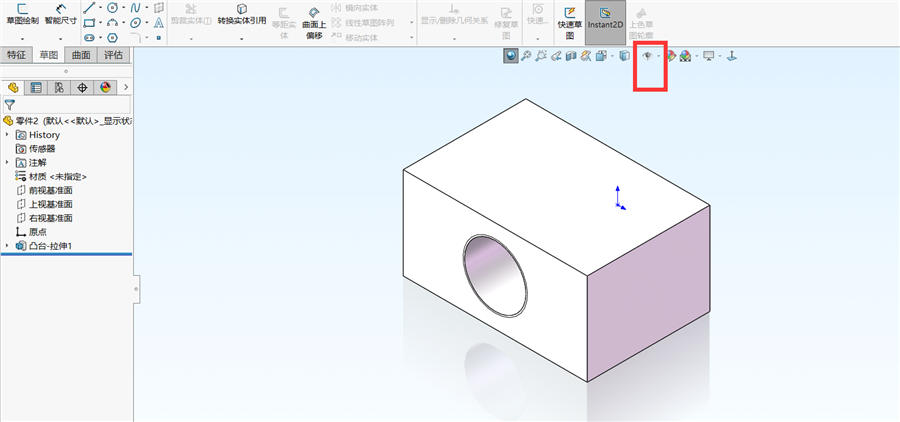Open the View Orientation dropdown arrow
This screenshot has width=900, height=422.
click(x=611, y=56)
